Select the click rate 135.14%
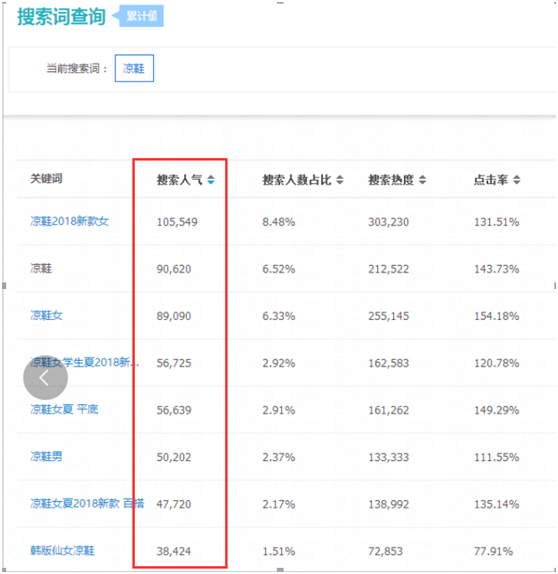The height and width of the screenshot is (574, 558). [x=497, y=504]
